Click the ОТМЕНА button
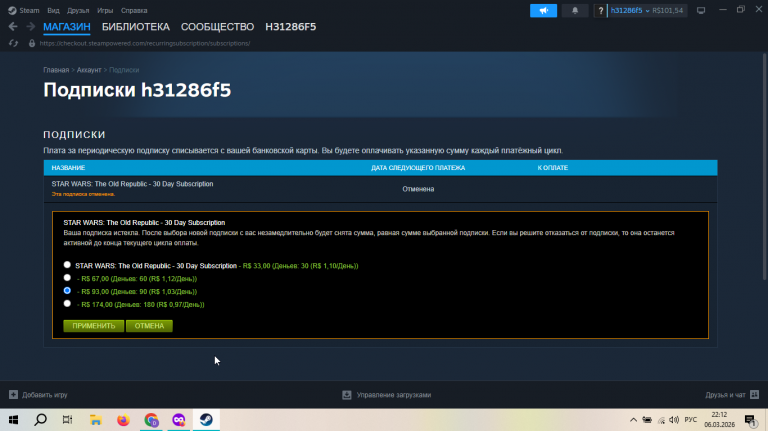 pos(149,326)
